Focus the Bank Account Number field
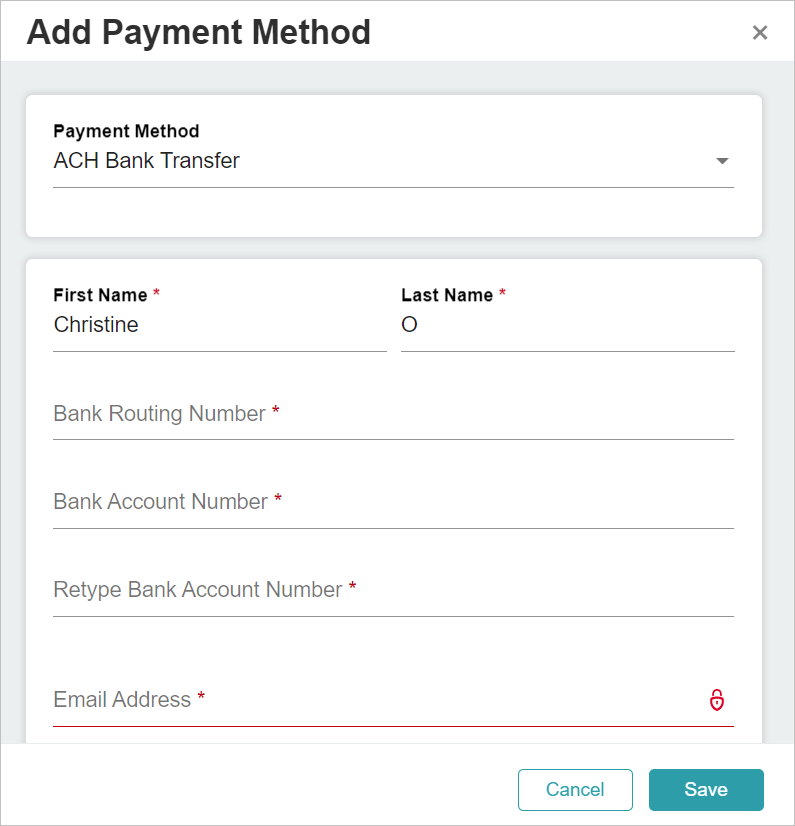Image resolution: width=795 pixels, height=826 pixels. 393,502
